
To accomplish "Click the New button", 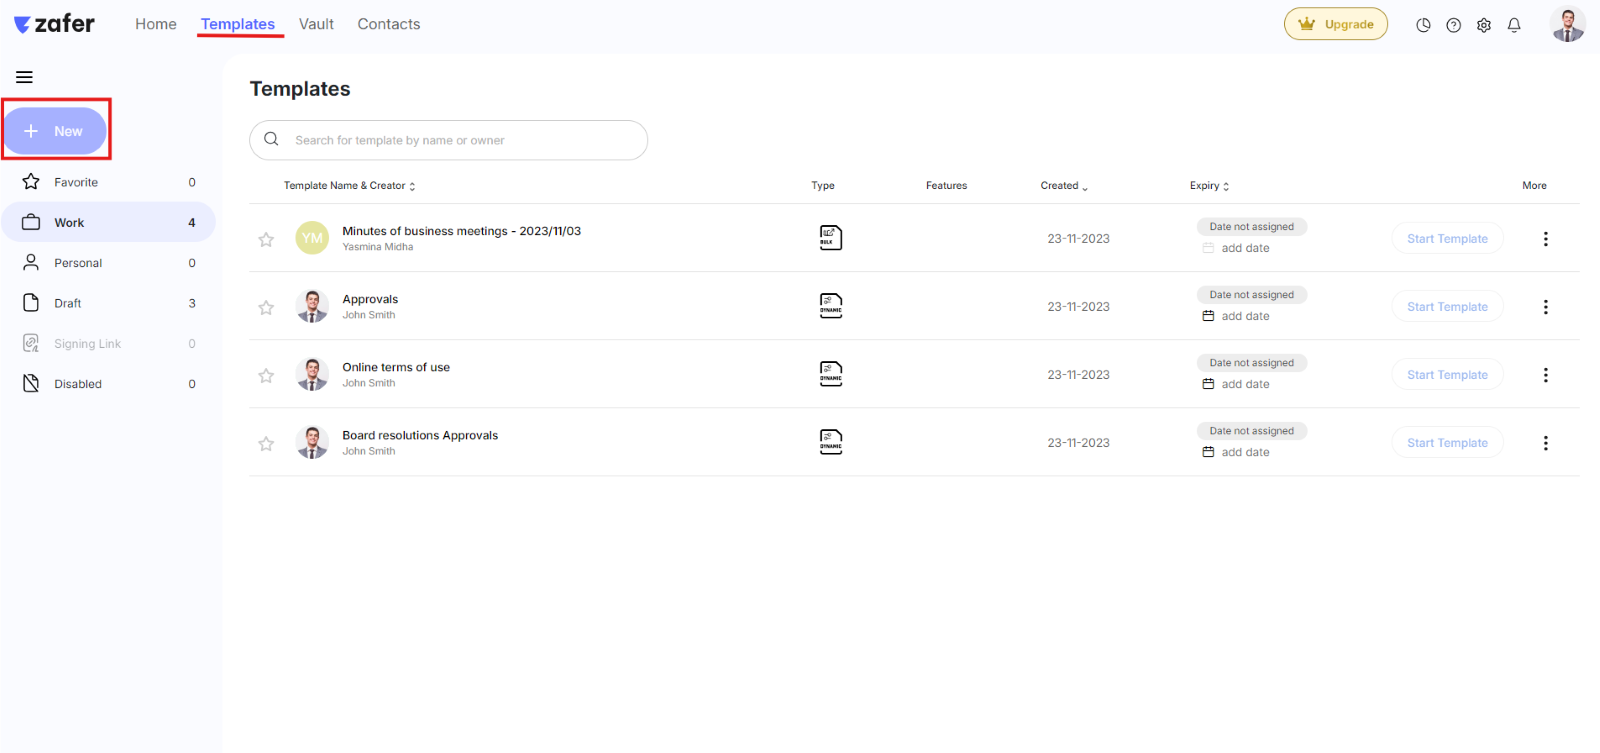I will (55, 131).
